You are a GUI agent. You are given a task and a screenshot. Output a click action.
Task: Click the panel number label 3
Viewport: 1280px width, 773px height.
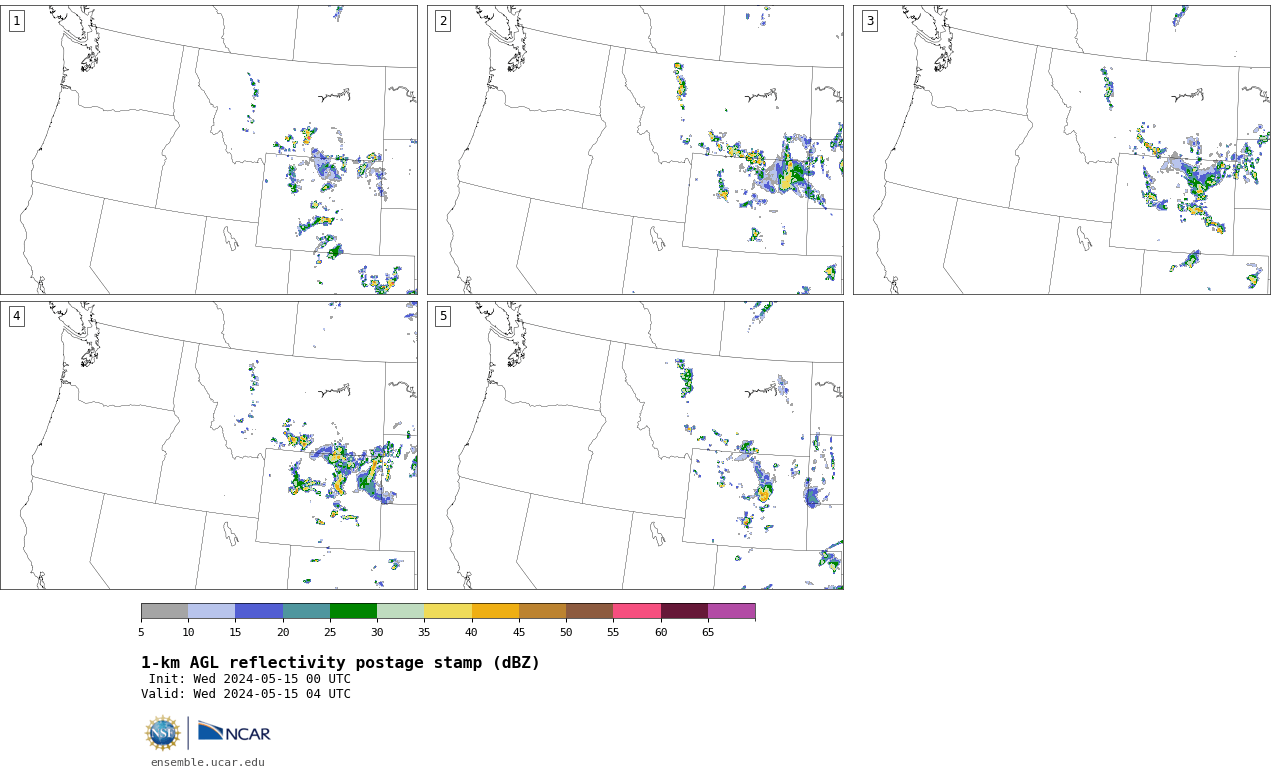click(869, 21)
